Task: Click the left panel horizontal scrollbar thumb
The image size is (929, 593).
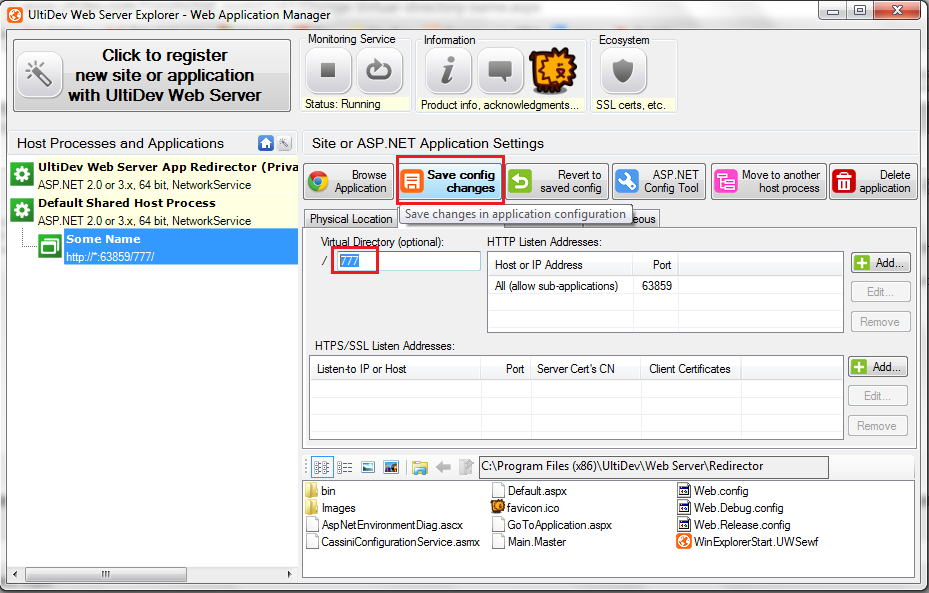Action: coord(106,574)
